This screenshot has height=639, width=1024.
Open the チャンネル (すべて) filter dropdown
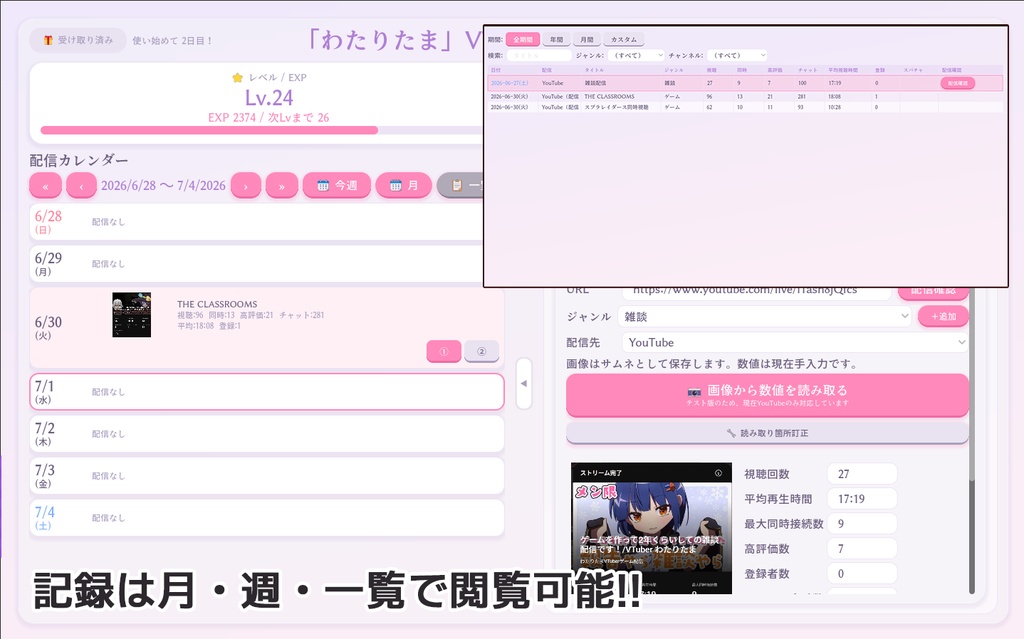tap(736, 56)
